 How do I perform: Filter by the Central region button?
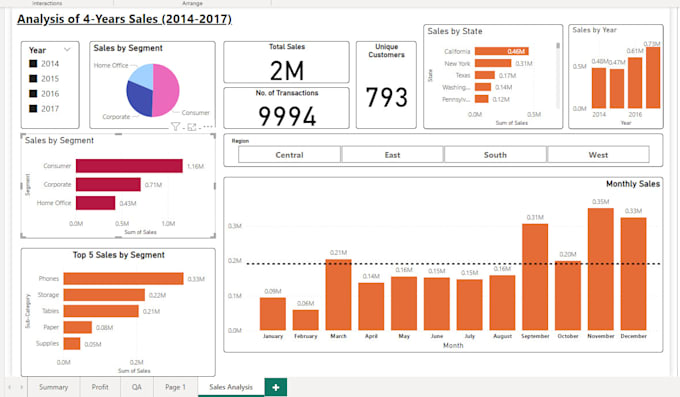(x=289, y=154)
